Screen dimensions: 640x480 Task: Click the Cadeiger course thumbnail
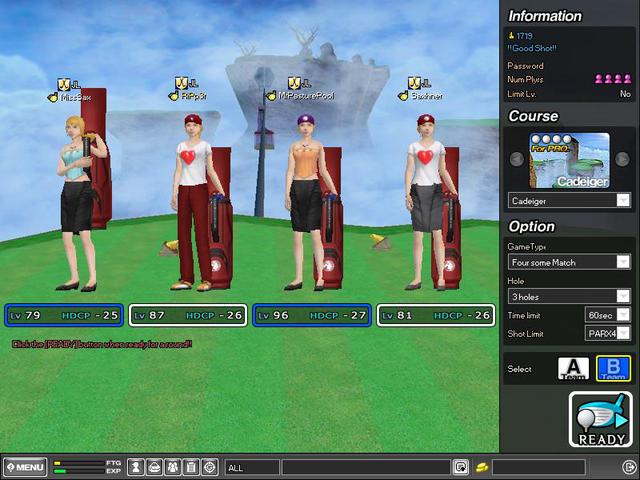[x=569, y=159]
